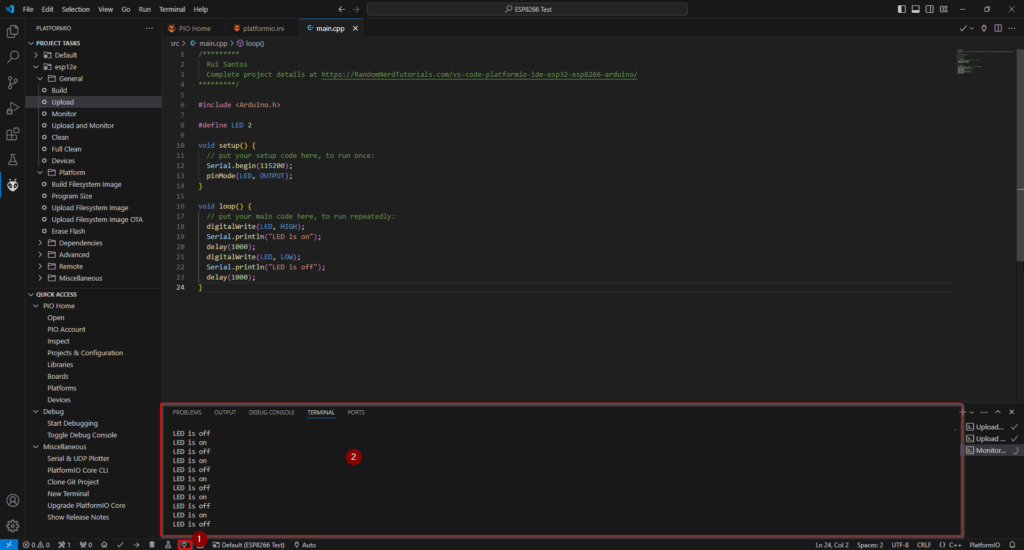
Task: Open the Search view in activity bar
Action: pos(12,57)
